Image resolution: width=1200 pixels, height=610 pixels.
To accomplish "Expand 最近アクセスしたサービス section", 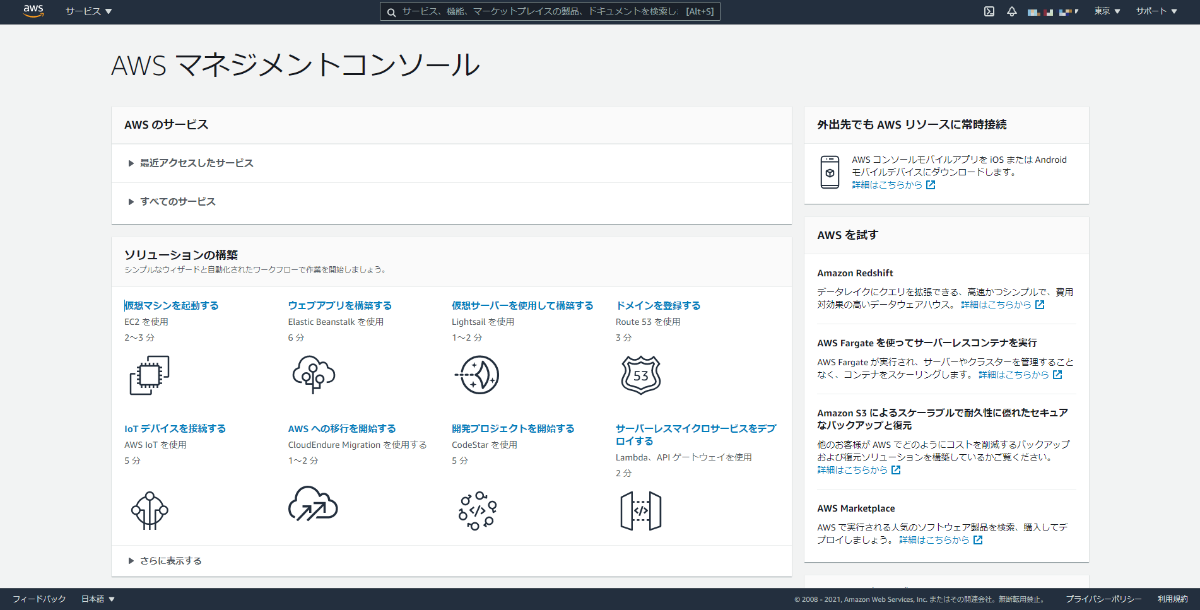I will tap(191, 163).
